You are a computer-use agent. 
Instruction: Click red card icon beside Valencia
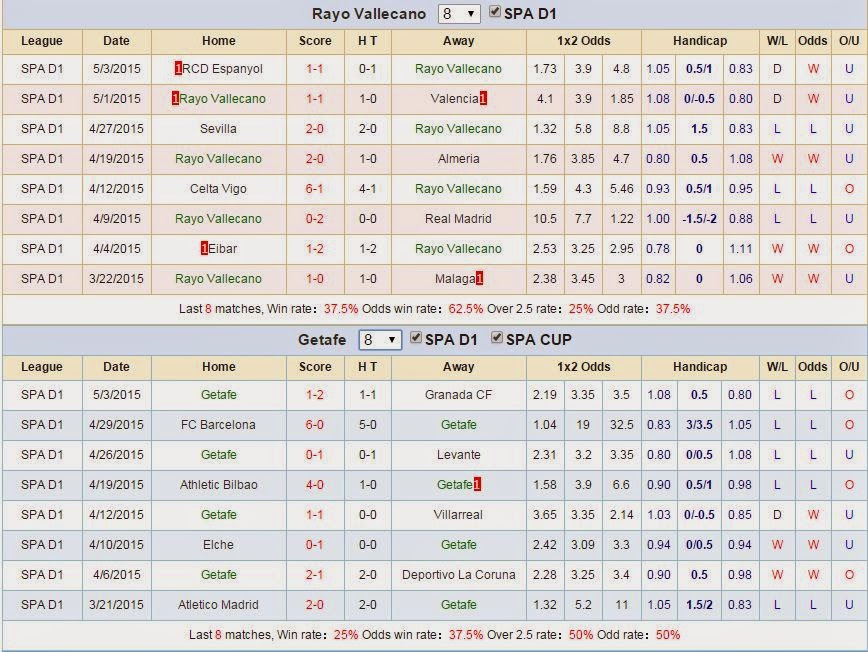tap(483, 99)
